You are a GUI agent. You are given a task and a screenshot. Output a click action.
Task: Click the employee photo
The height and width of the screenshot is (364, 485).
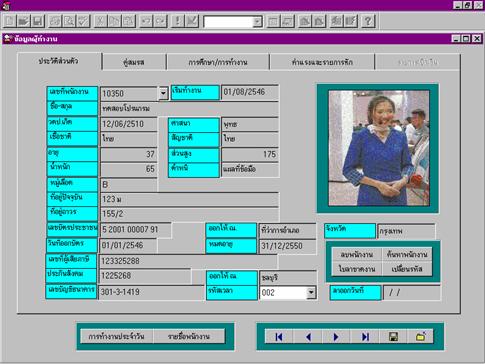coord(379,148)
